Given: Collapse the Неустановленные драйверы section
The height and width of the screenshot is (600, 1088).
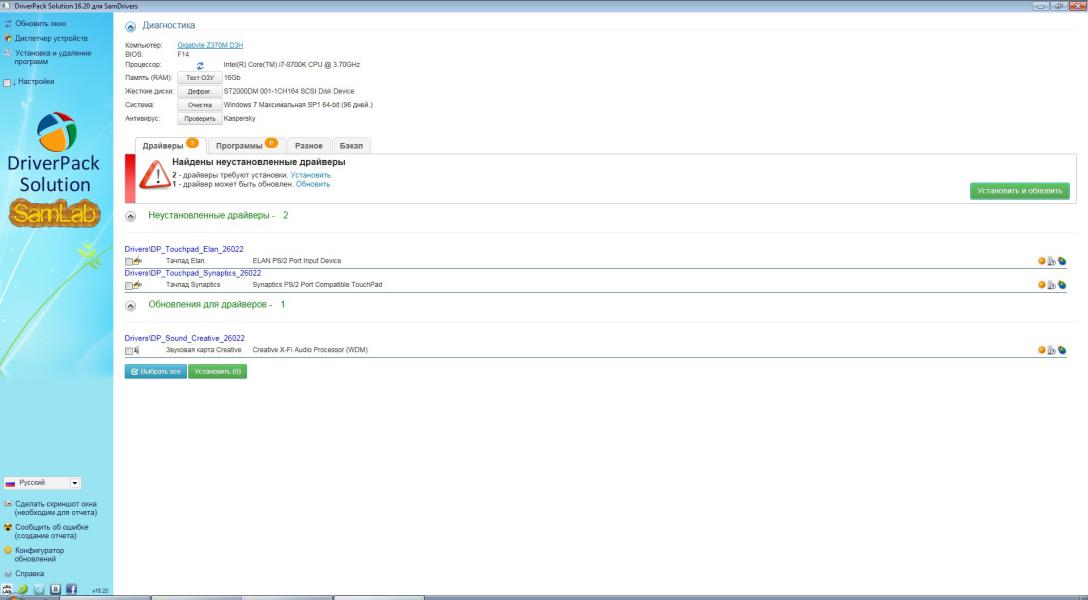Looking at the screenshot, I should coord(132,215).
